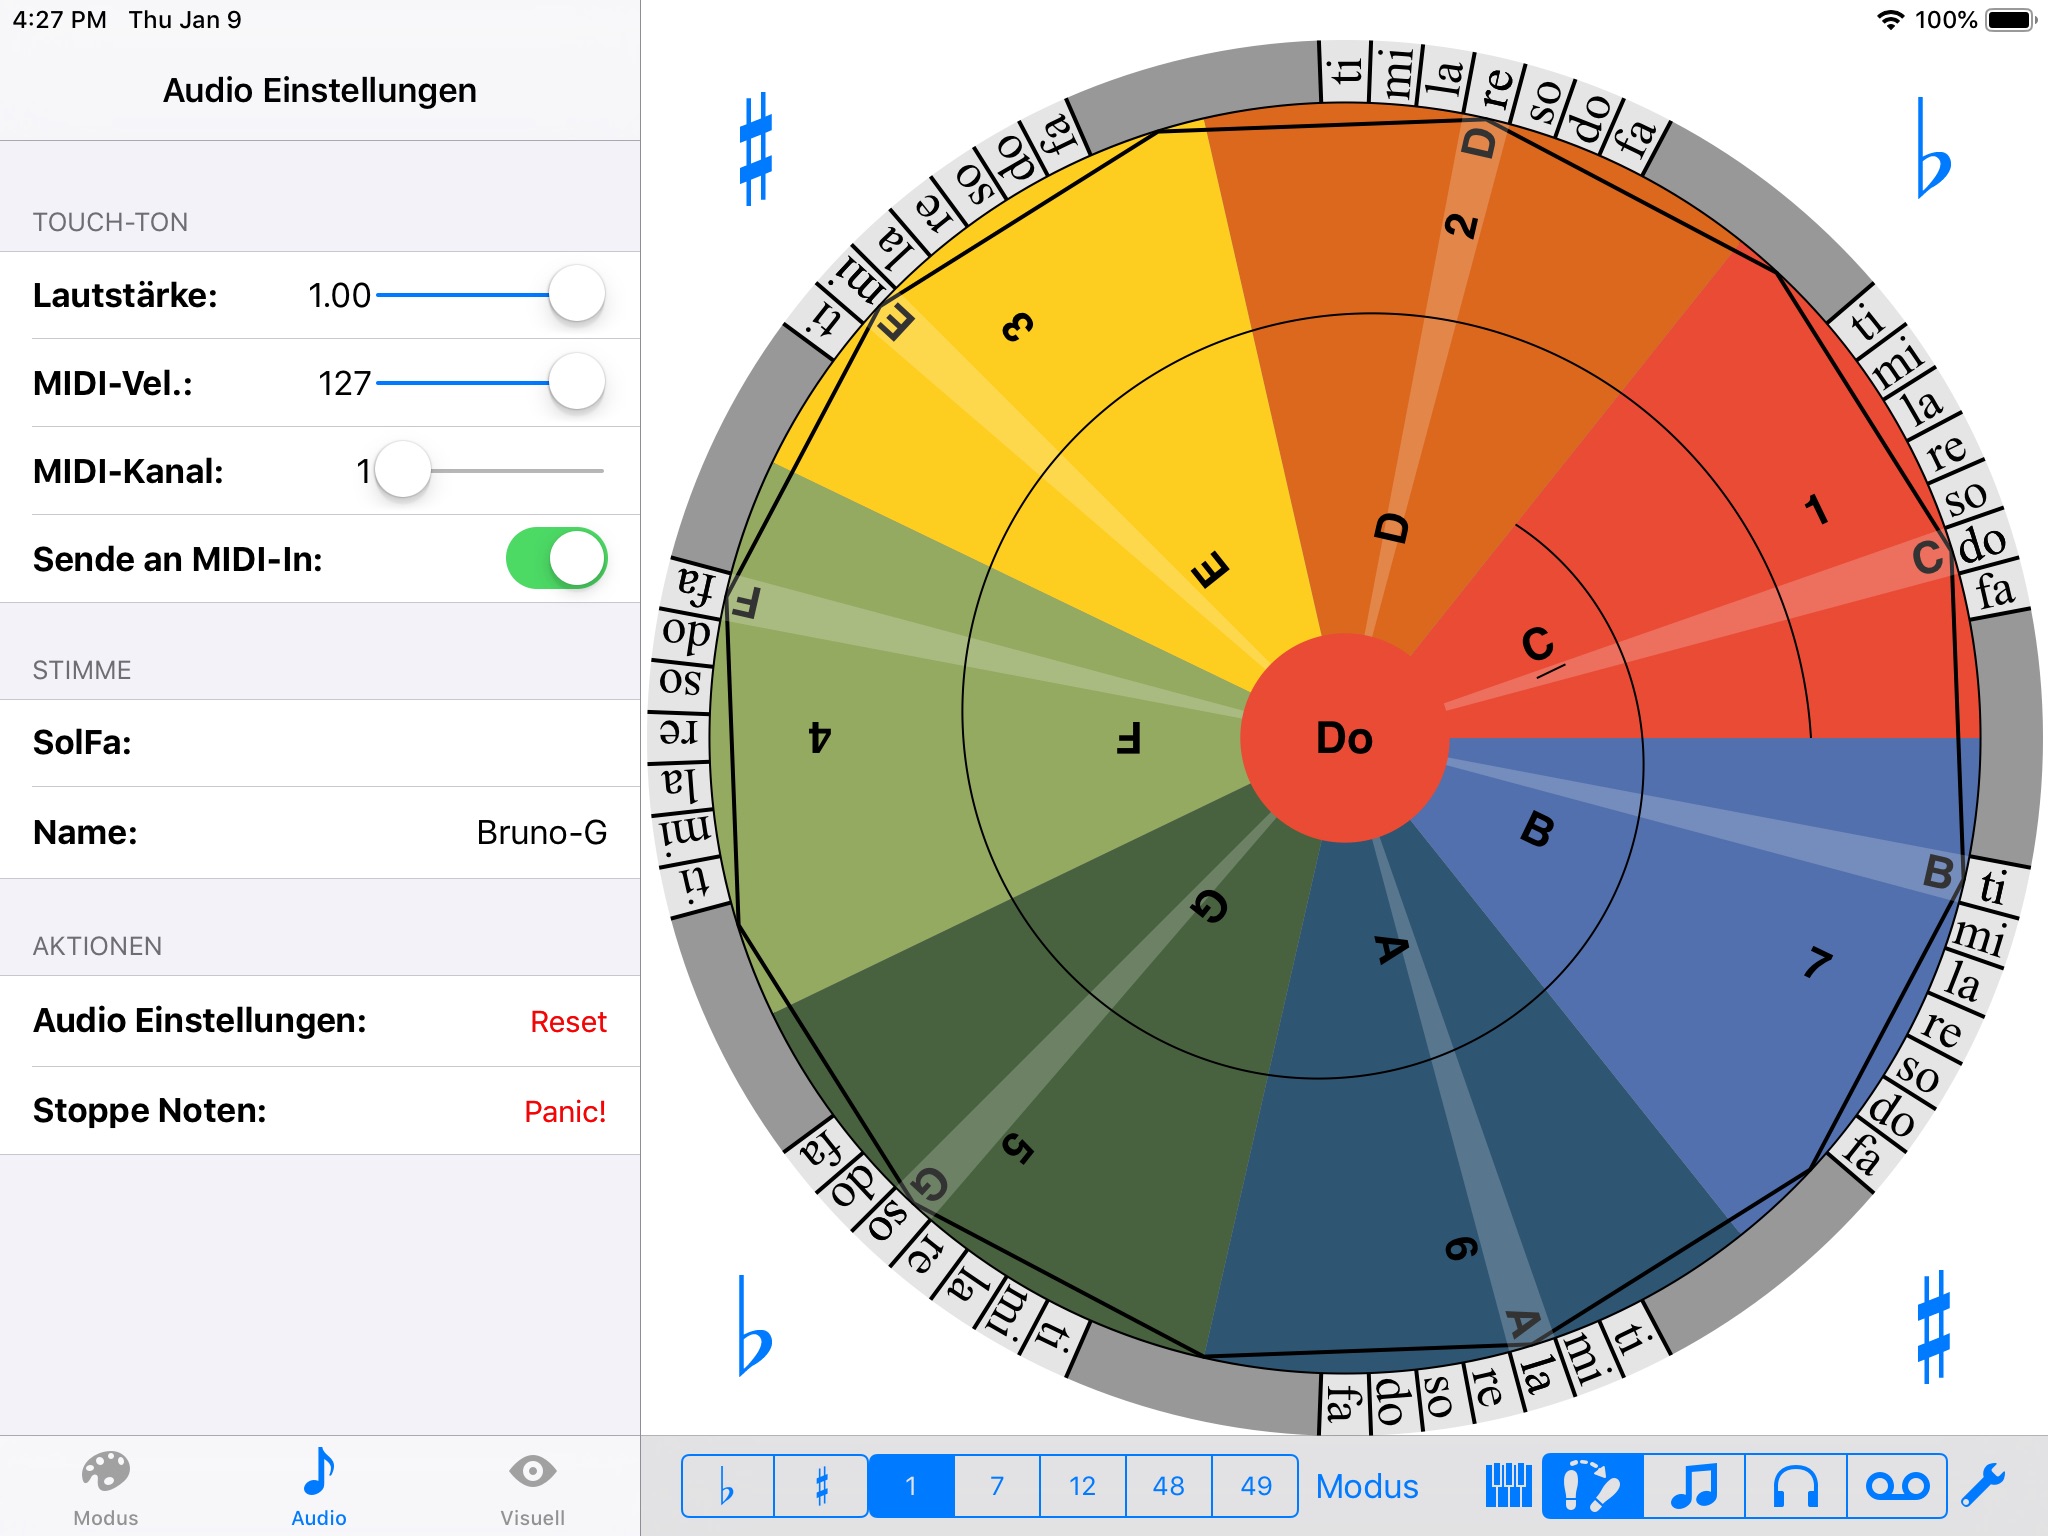The image size is (2048, 1536).
Task: Tap the MIDI-Vel. value 127
Action: (344, 383)
